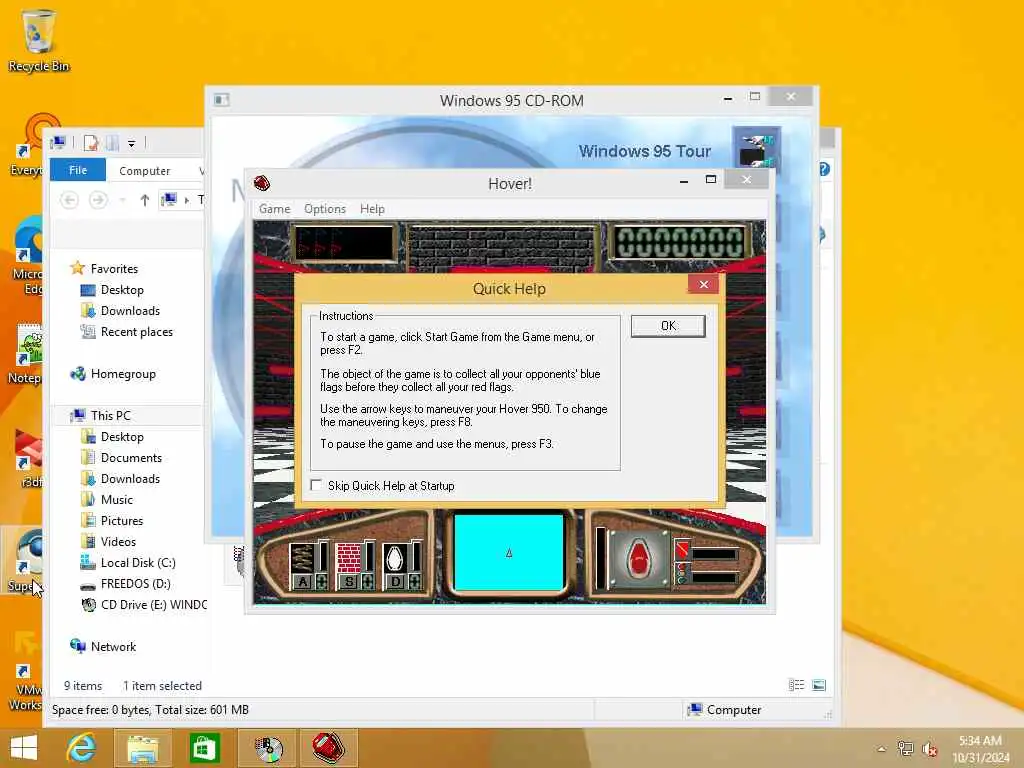This screenshot has height=768, width=1024.
Task: Select Favorites in the navigation pane
Action: click(x=114, y=268)
